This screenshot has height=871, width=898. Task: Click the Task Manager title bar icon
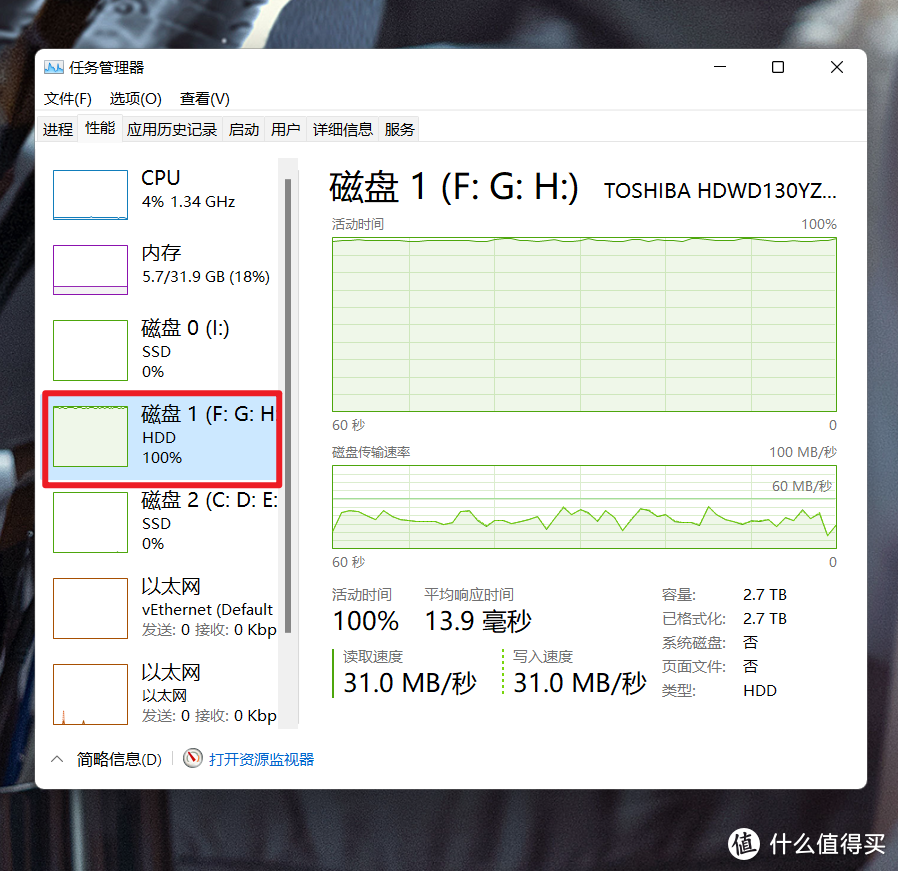(54, 67)
